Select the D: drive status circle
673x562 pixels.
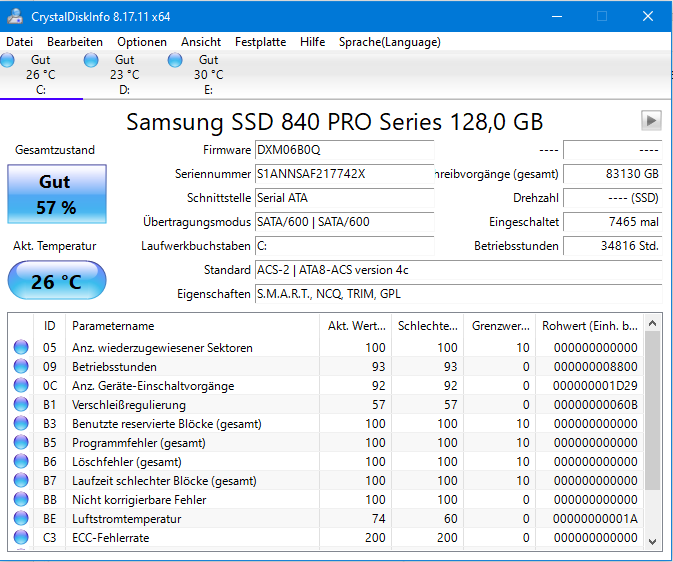pyautogui.click(x=91, y=60)
